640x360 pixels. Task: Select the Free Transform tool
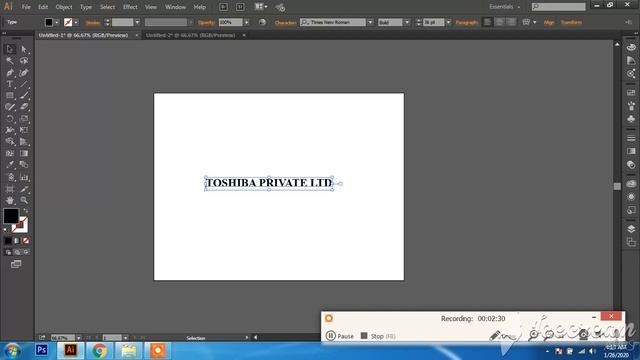click(x=24, y=130)
